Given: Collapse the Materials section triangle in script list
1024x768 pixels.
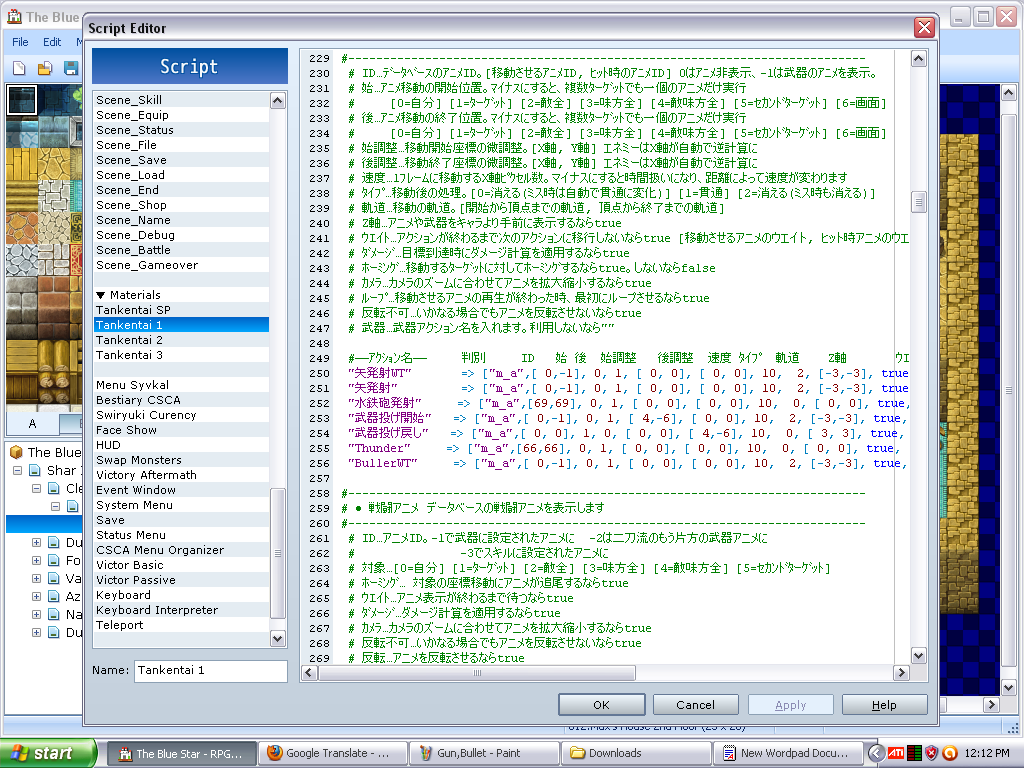Looking at the screenshot, I should (101, 295).
